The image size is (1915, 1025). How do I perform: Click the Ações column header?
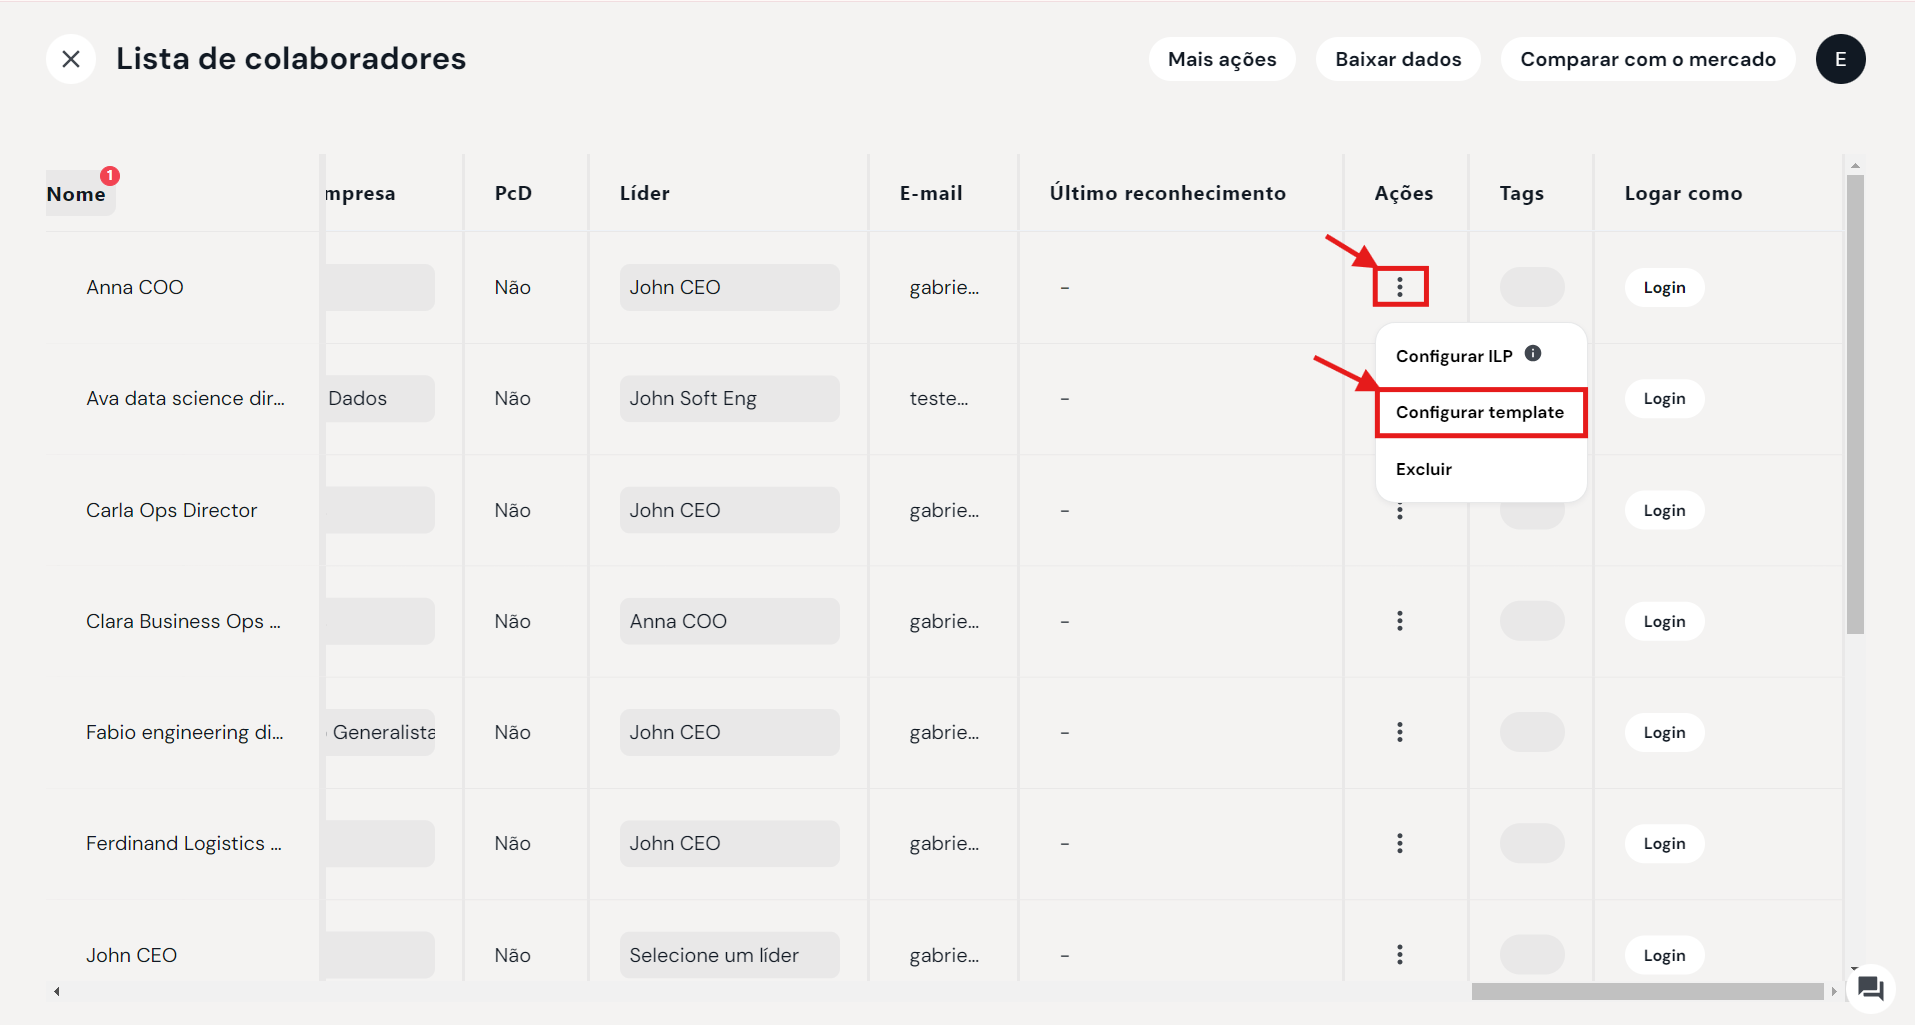[1403, 193]
